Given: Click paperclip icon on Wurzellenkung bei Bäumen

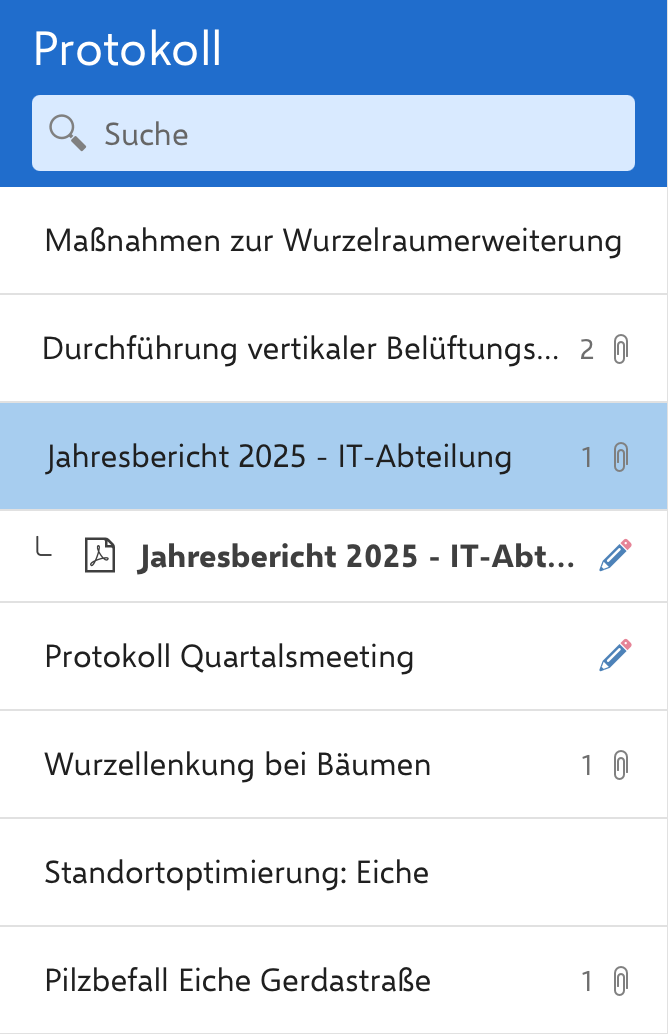Looking at the screenshot, I should (620, 766).
